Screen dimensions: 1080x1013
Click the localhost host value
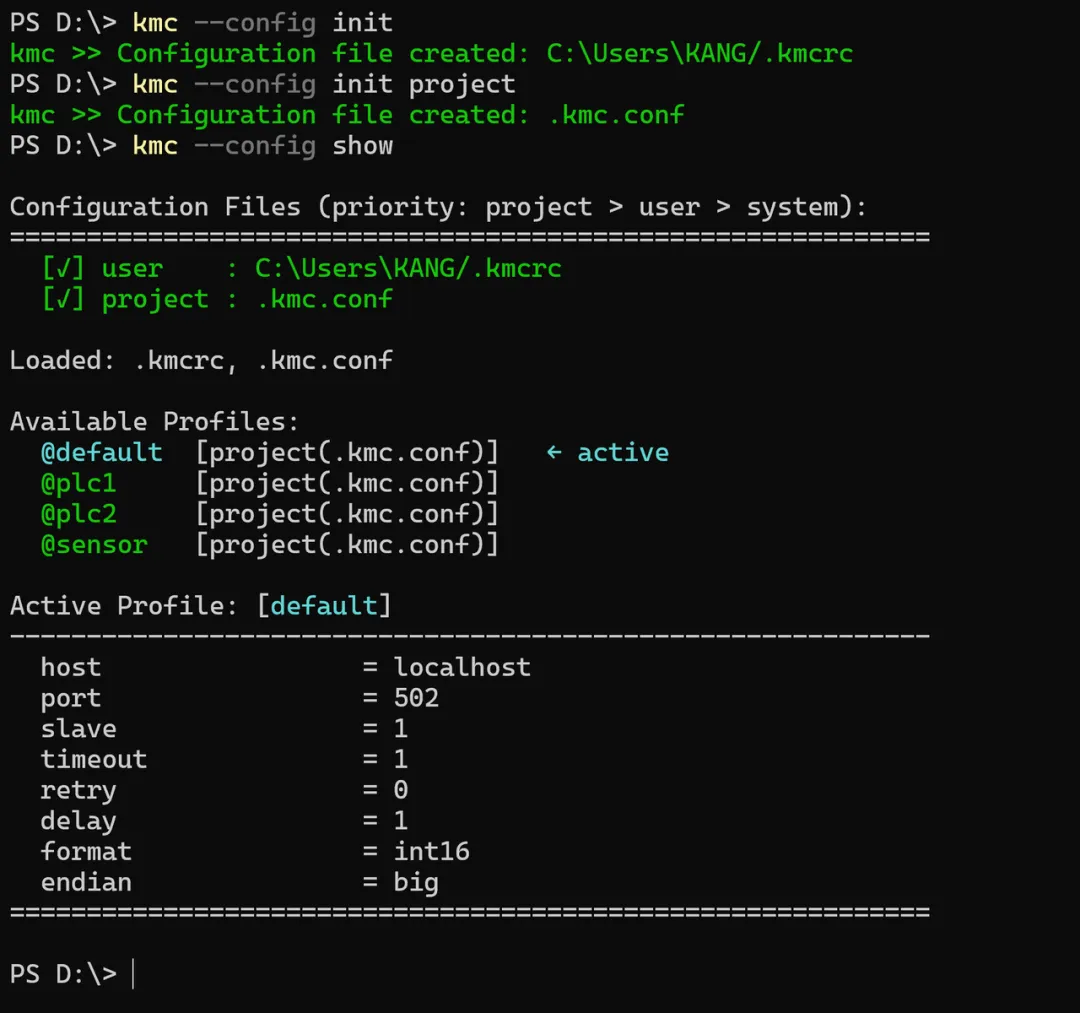click(462, 667)
